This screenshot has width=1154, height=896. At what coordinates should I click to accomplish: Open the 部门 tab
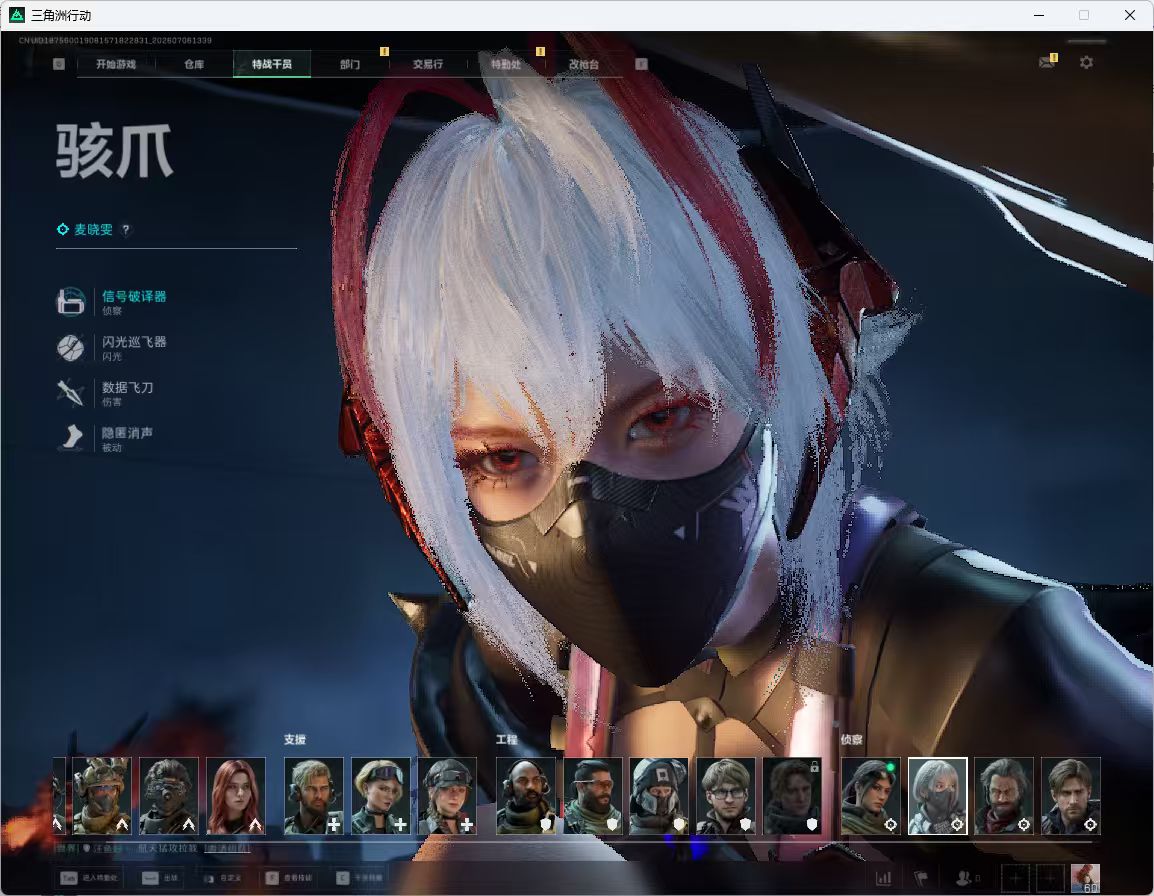350,64
